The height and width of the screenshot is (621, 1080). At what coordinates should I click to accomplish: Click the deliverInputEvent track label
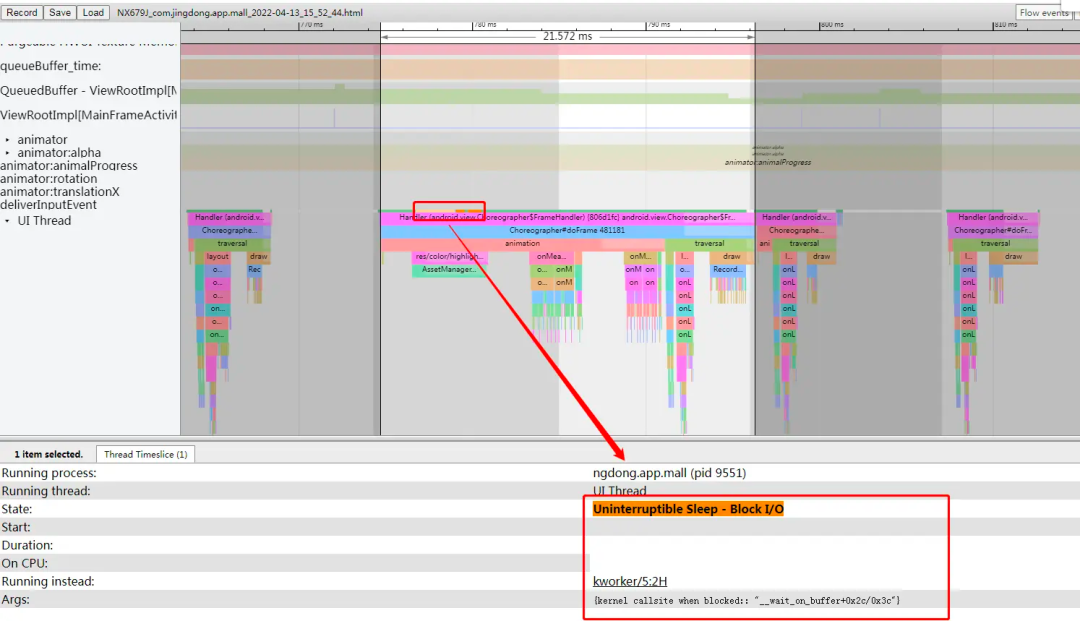pyautogui.click(x=48, y=205)
